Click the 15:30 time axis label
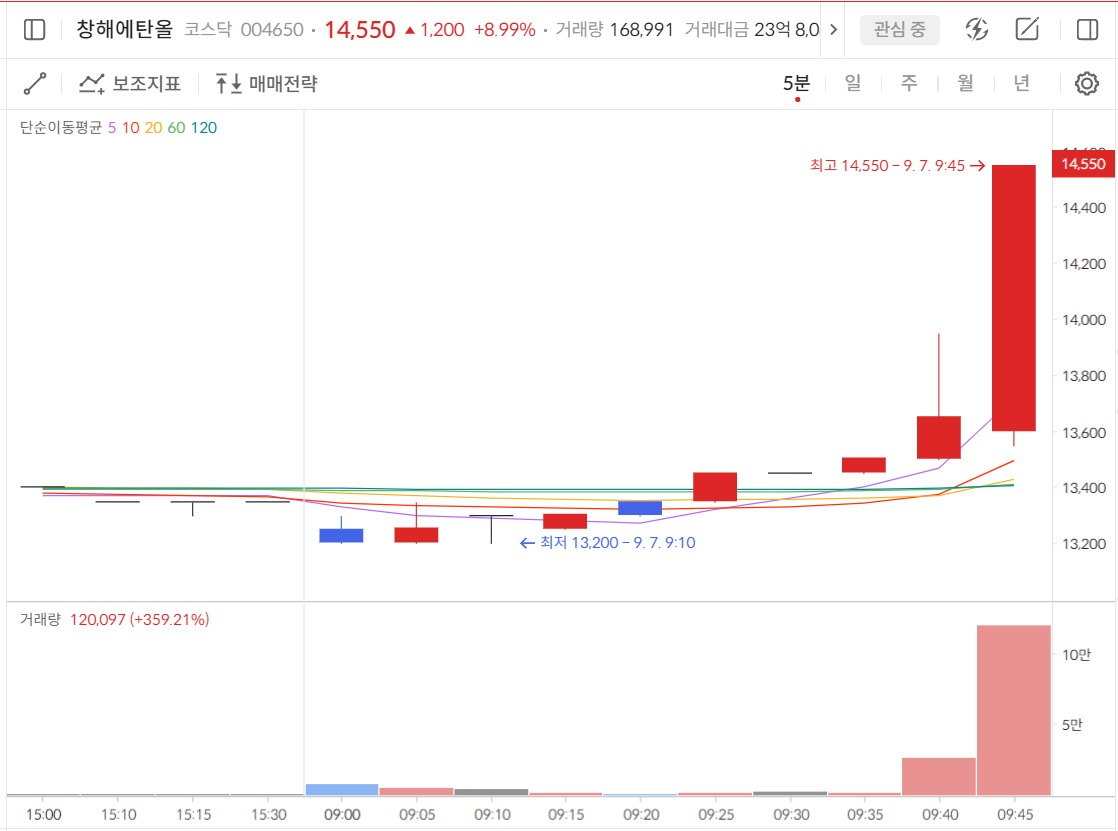Viewport: 1118px width, 831px height. (268, 815)
